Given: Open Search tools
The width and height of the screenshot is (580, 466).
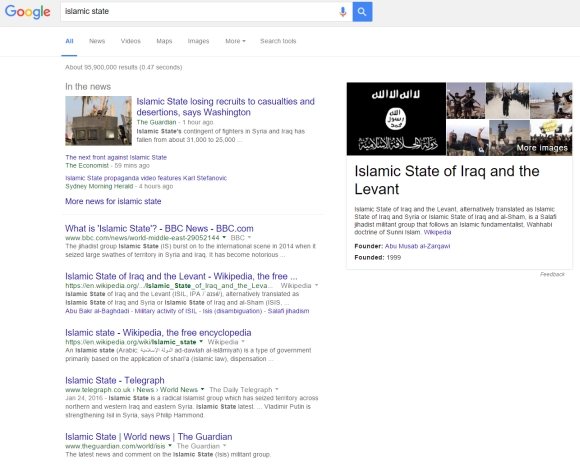Looking at the screenshot, I should coord(278,41).
